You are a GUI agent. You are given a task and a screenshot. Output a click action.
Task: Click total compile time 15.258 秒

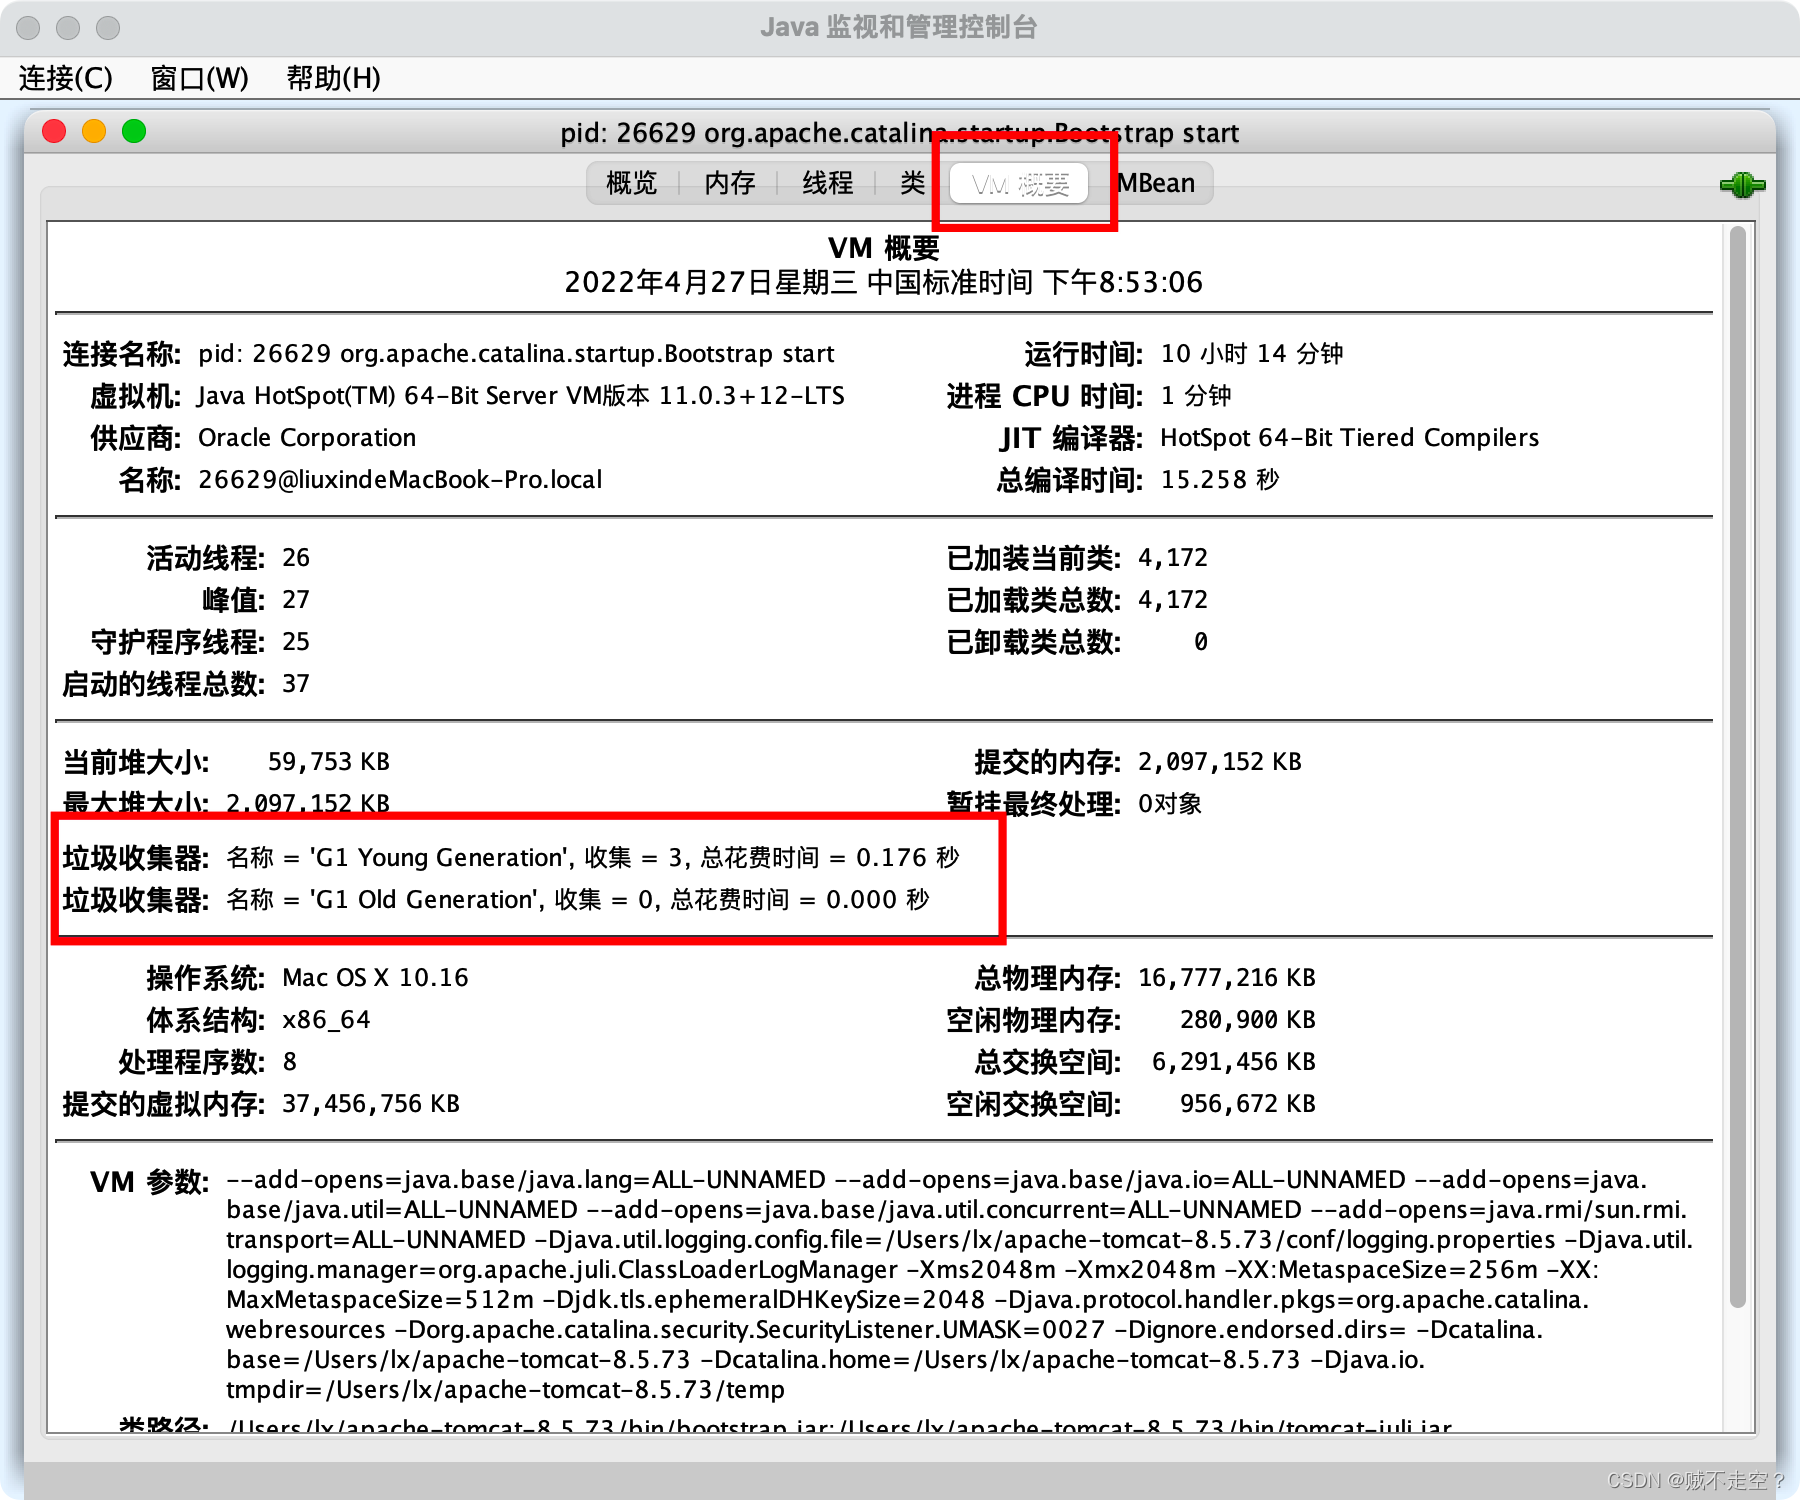[1220, 480]
